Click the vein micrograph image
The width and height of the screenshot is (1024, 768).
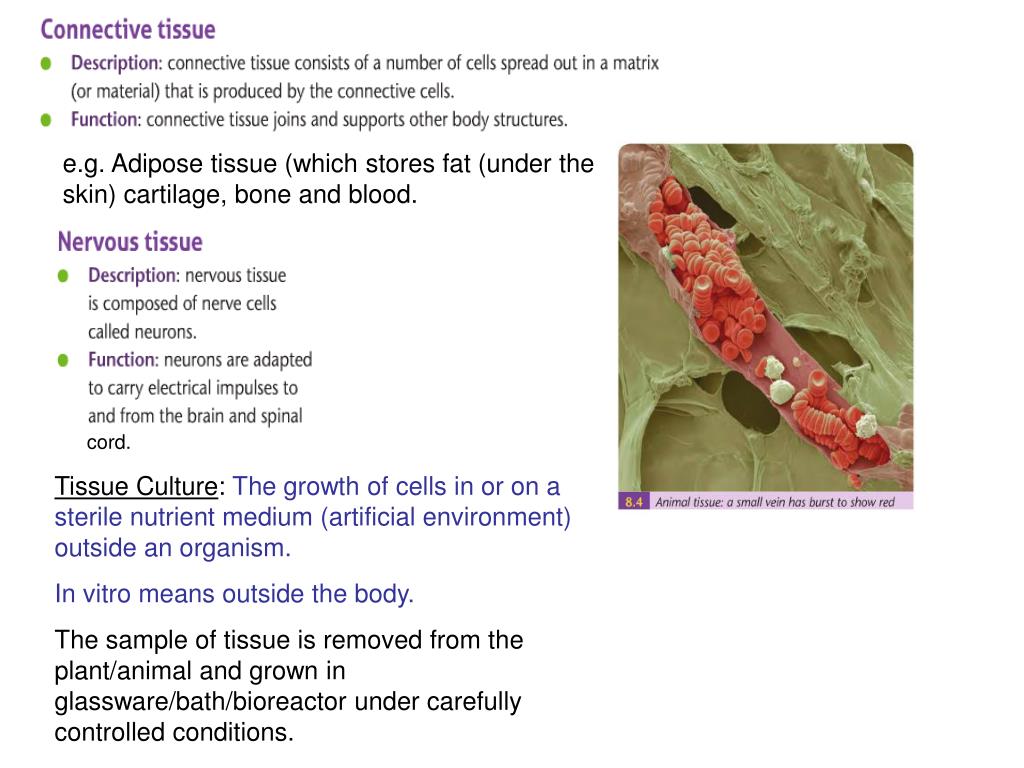pyautogui.click(x=765, y=317)
